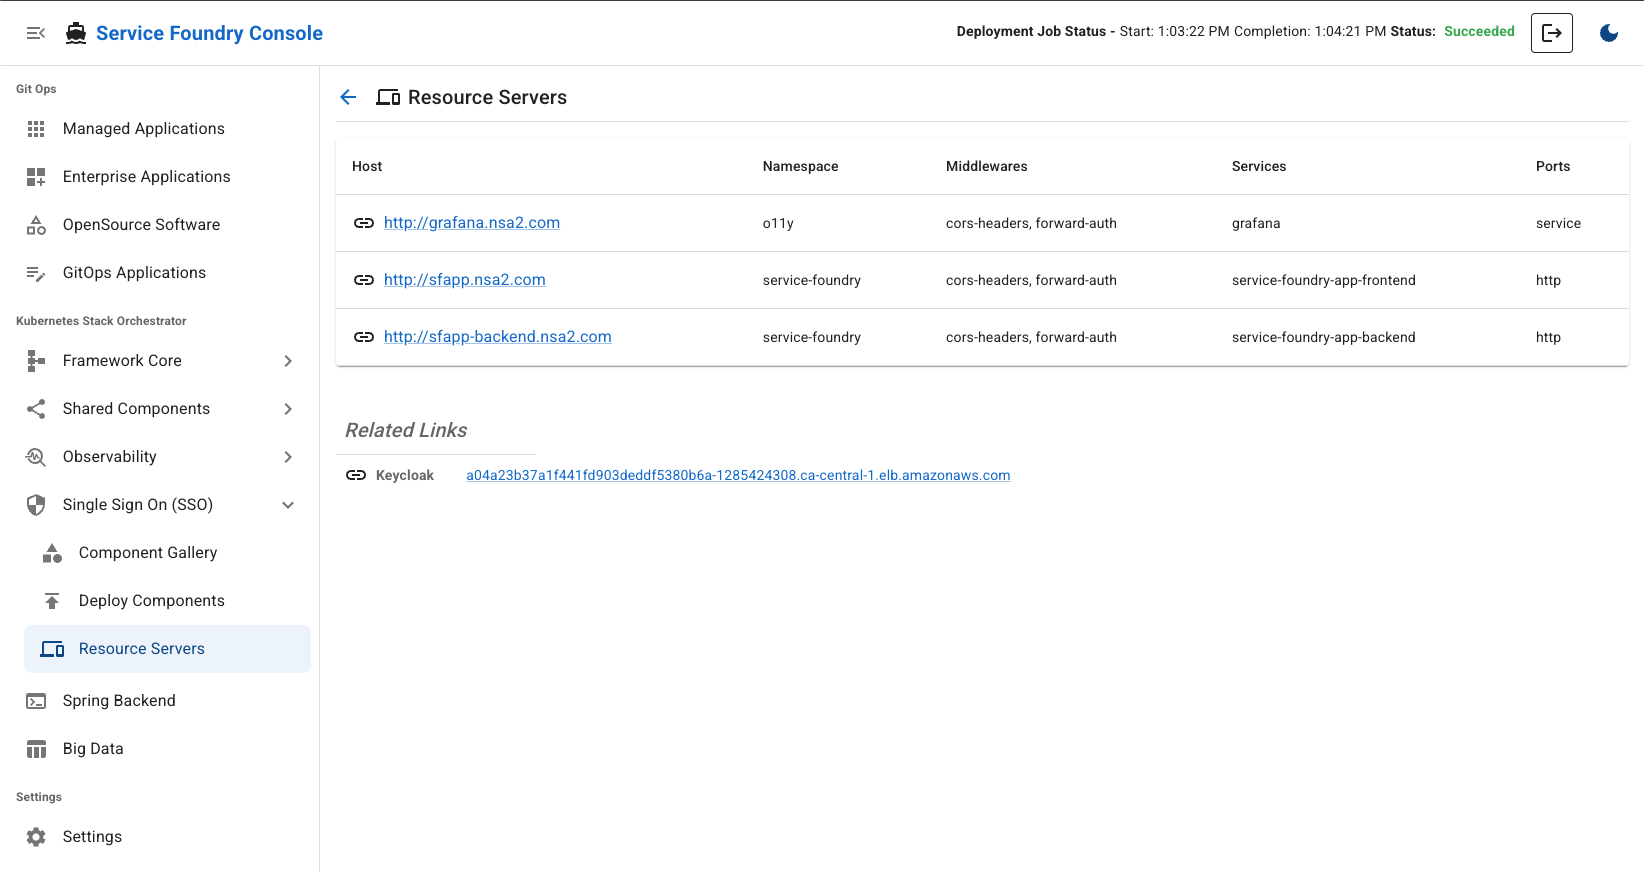
Task: Click the Services column header
Action: click(x=1259, y=166)
